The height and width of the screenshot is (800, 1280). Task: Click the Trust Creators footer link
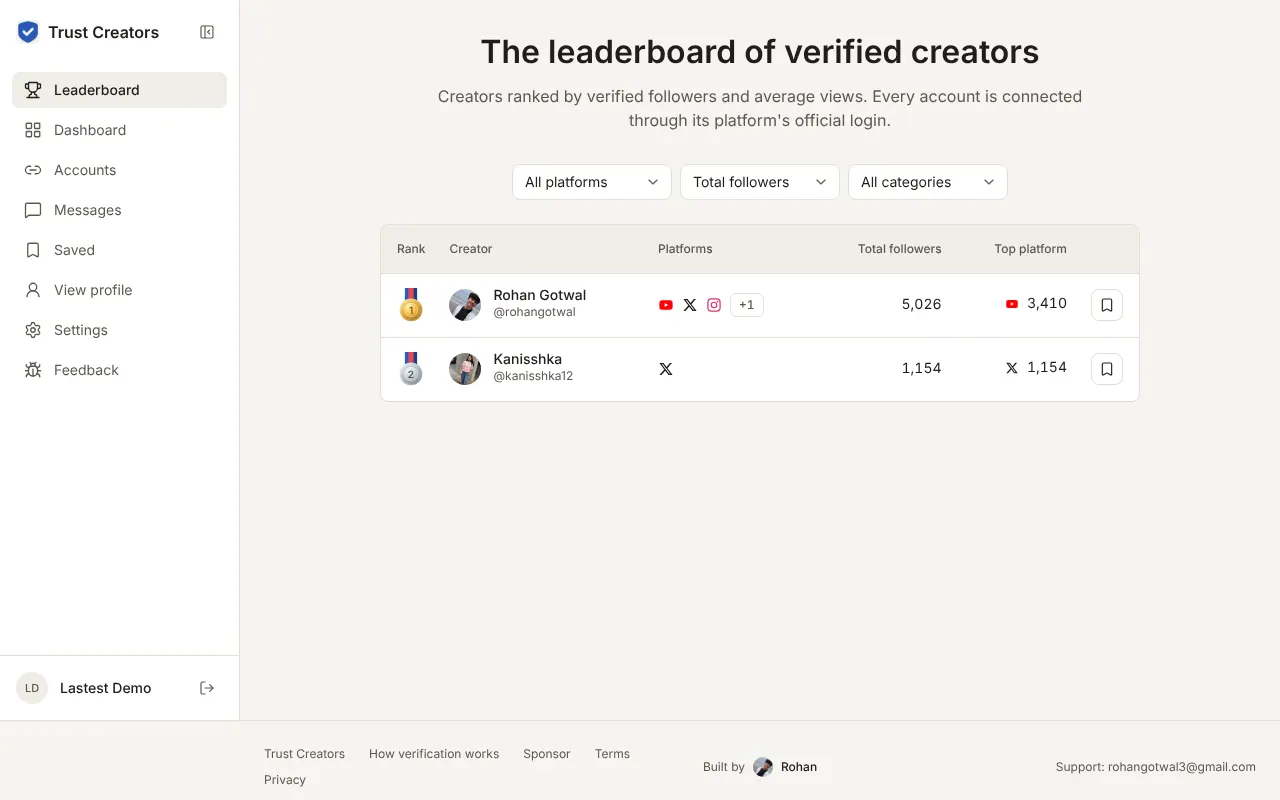click(x=304, y=754)
